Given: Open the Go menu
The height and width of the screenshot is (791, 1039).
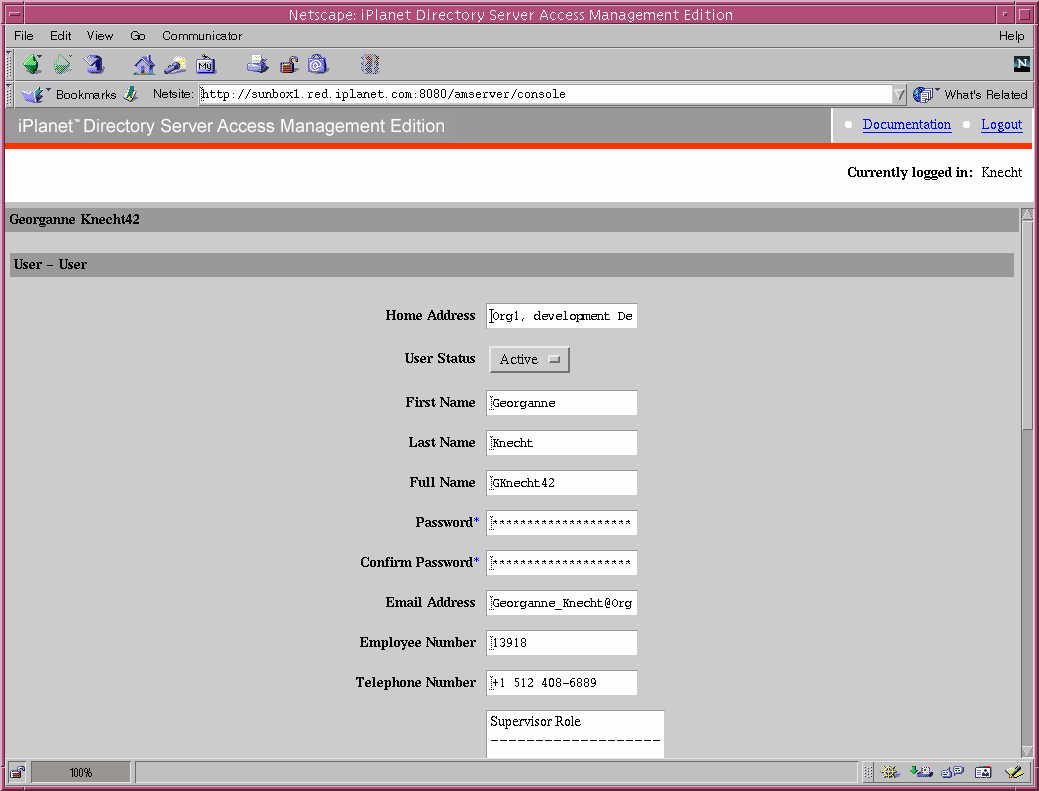Looking at the screenshot, I should tap(138, 36).
